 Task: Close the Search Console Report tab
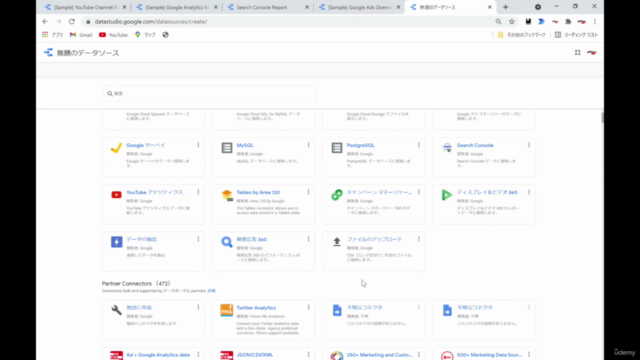click(x=307, y=7)
